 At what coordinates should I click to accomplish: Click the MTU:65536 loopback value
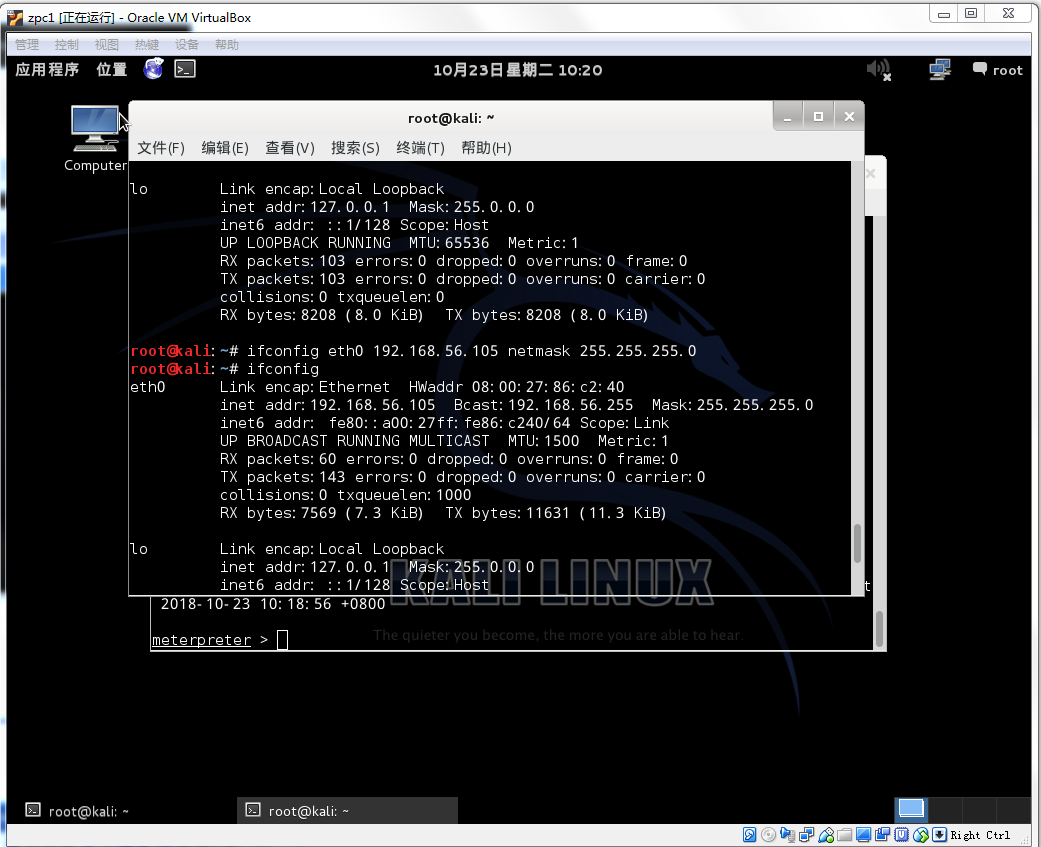pyautogui.click(x=449, y=242)
